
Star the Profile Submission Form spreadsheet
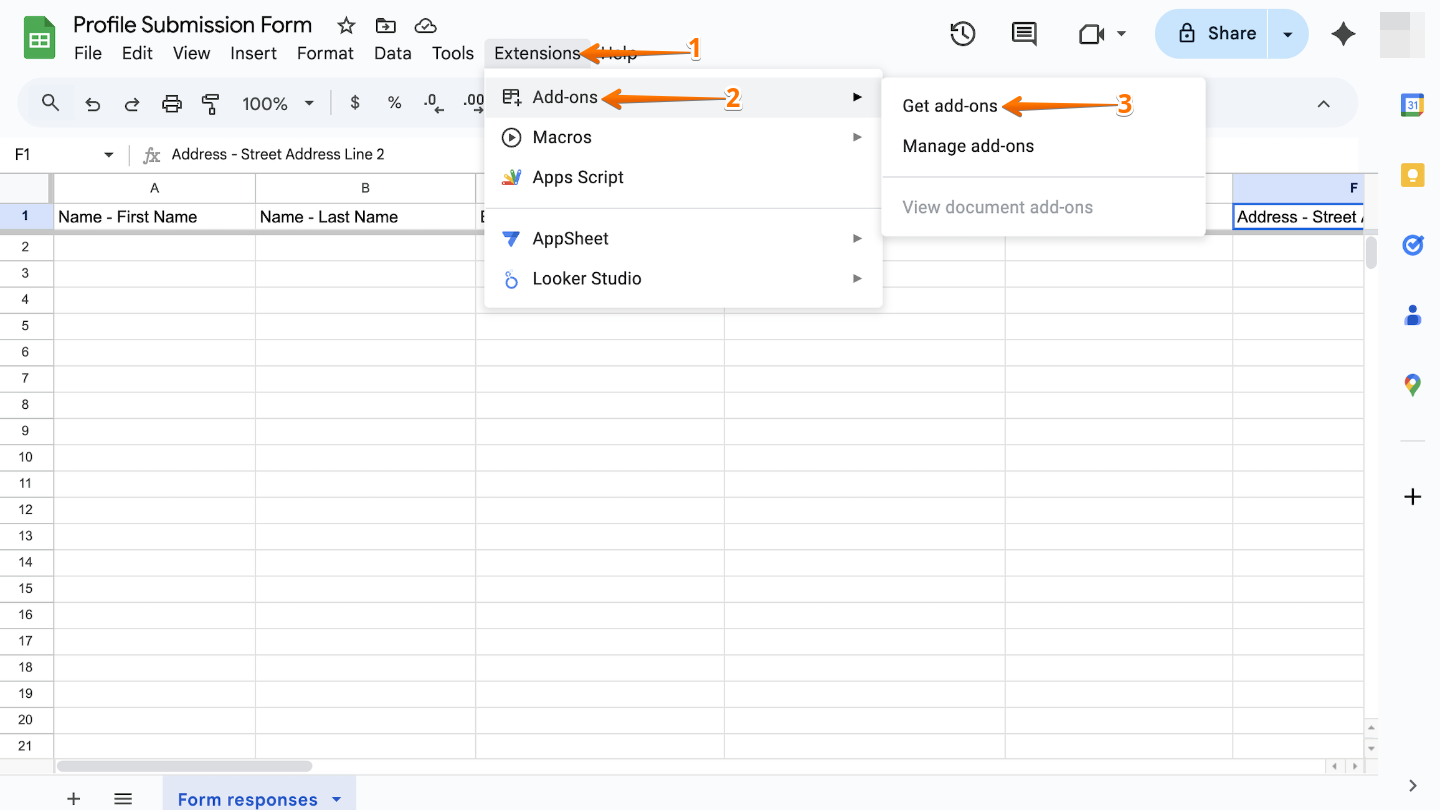[344, 24]
